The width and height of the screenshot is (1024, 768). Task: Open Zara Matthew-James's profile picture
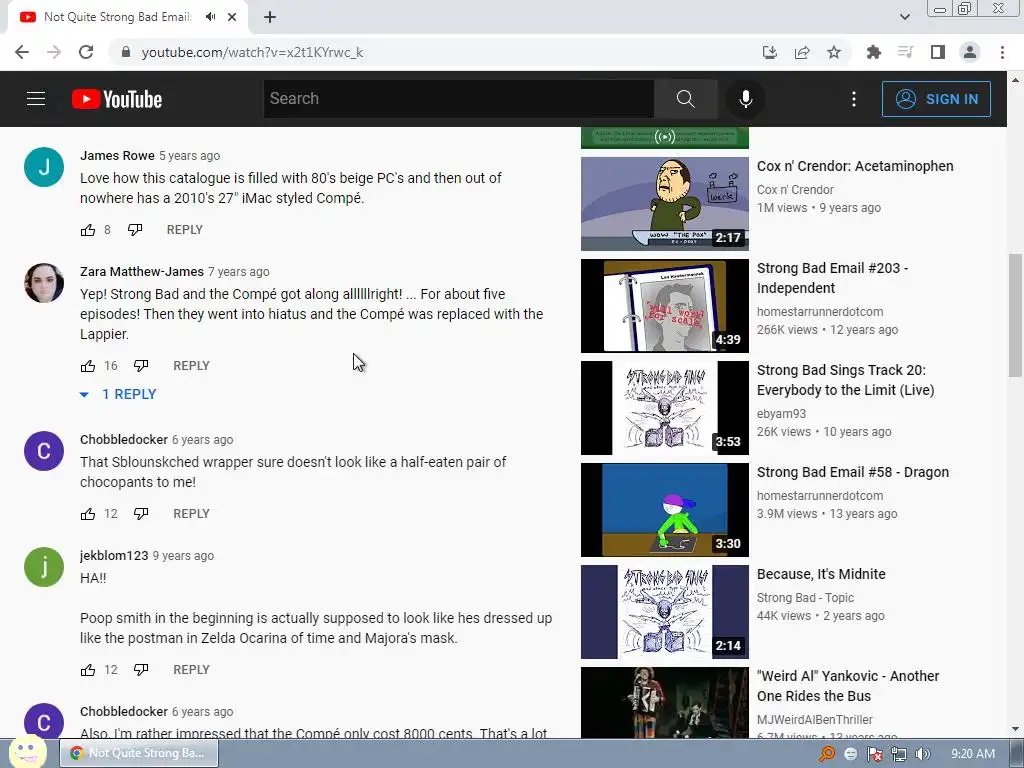[x=44, y=283]
